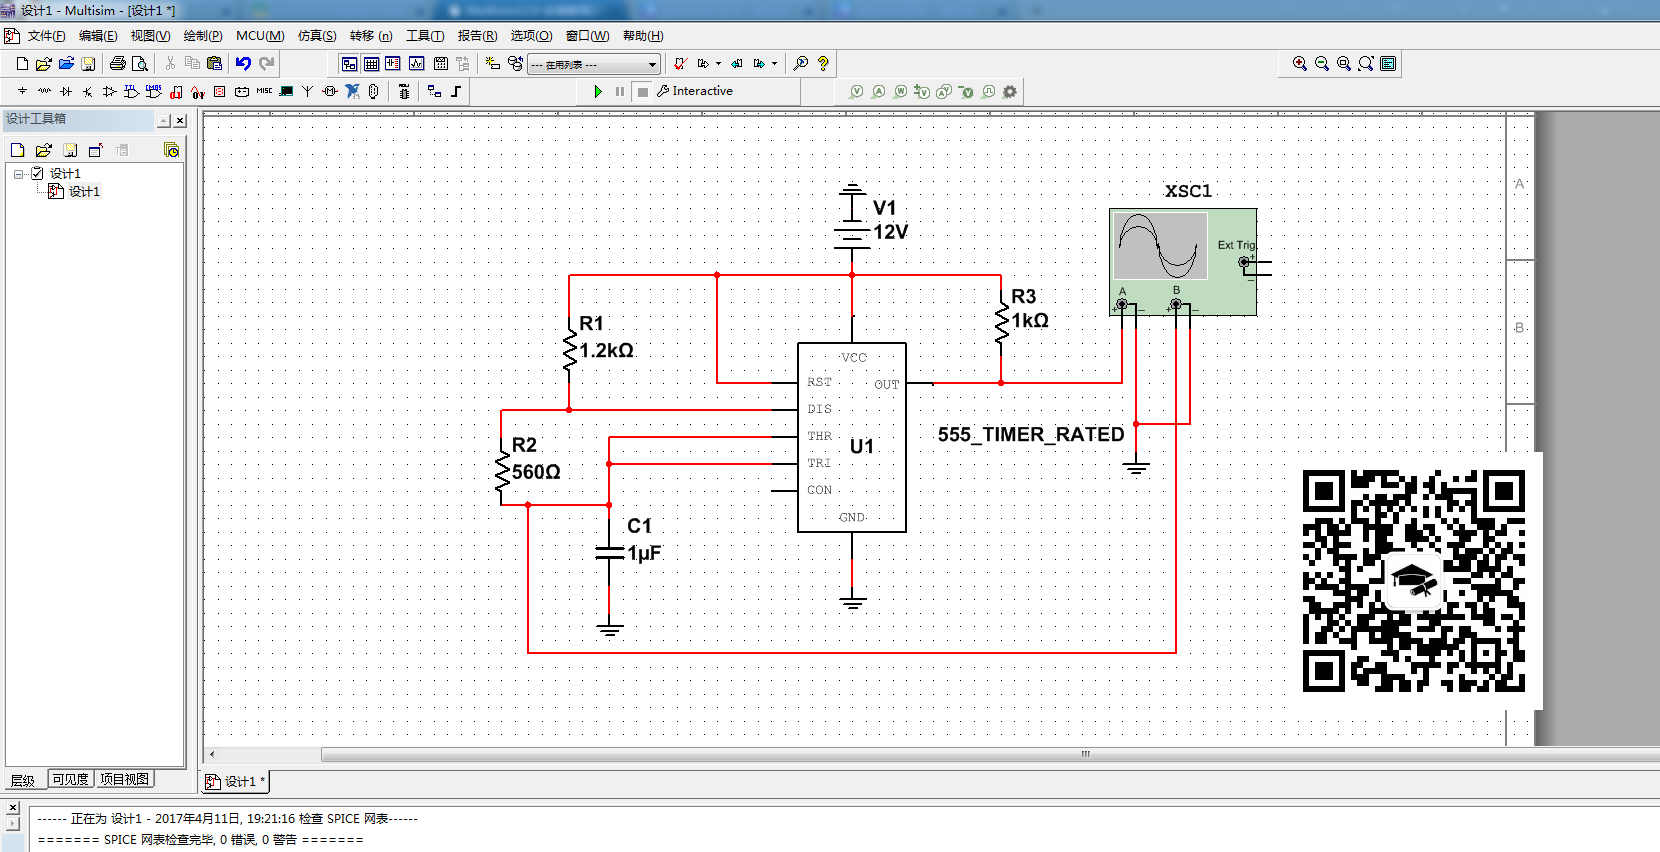Viewport: 1660px width, 852px height.
Task: Click the zoom out magnifier icon
Action: (x=1322, y=63)
